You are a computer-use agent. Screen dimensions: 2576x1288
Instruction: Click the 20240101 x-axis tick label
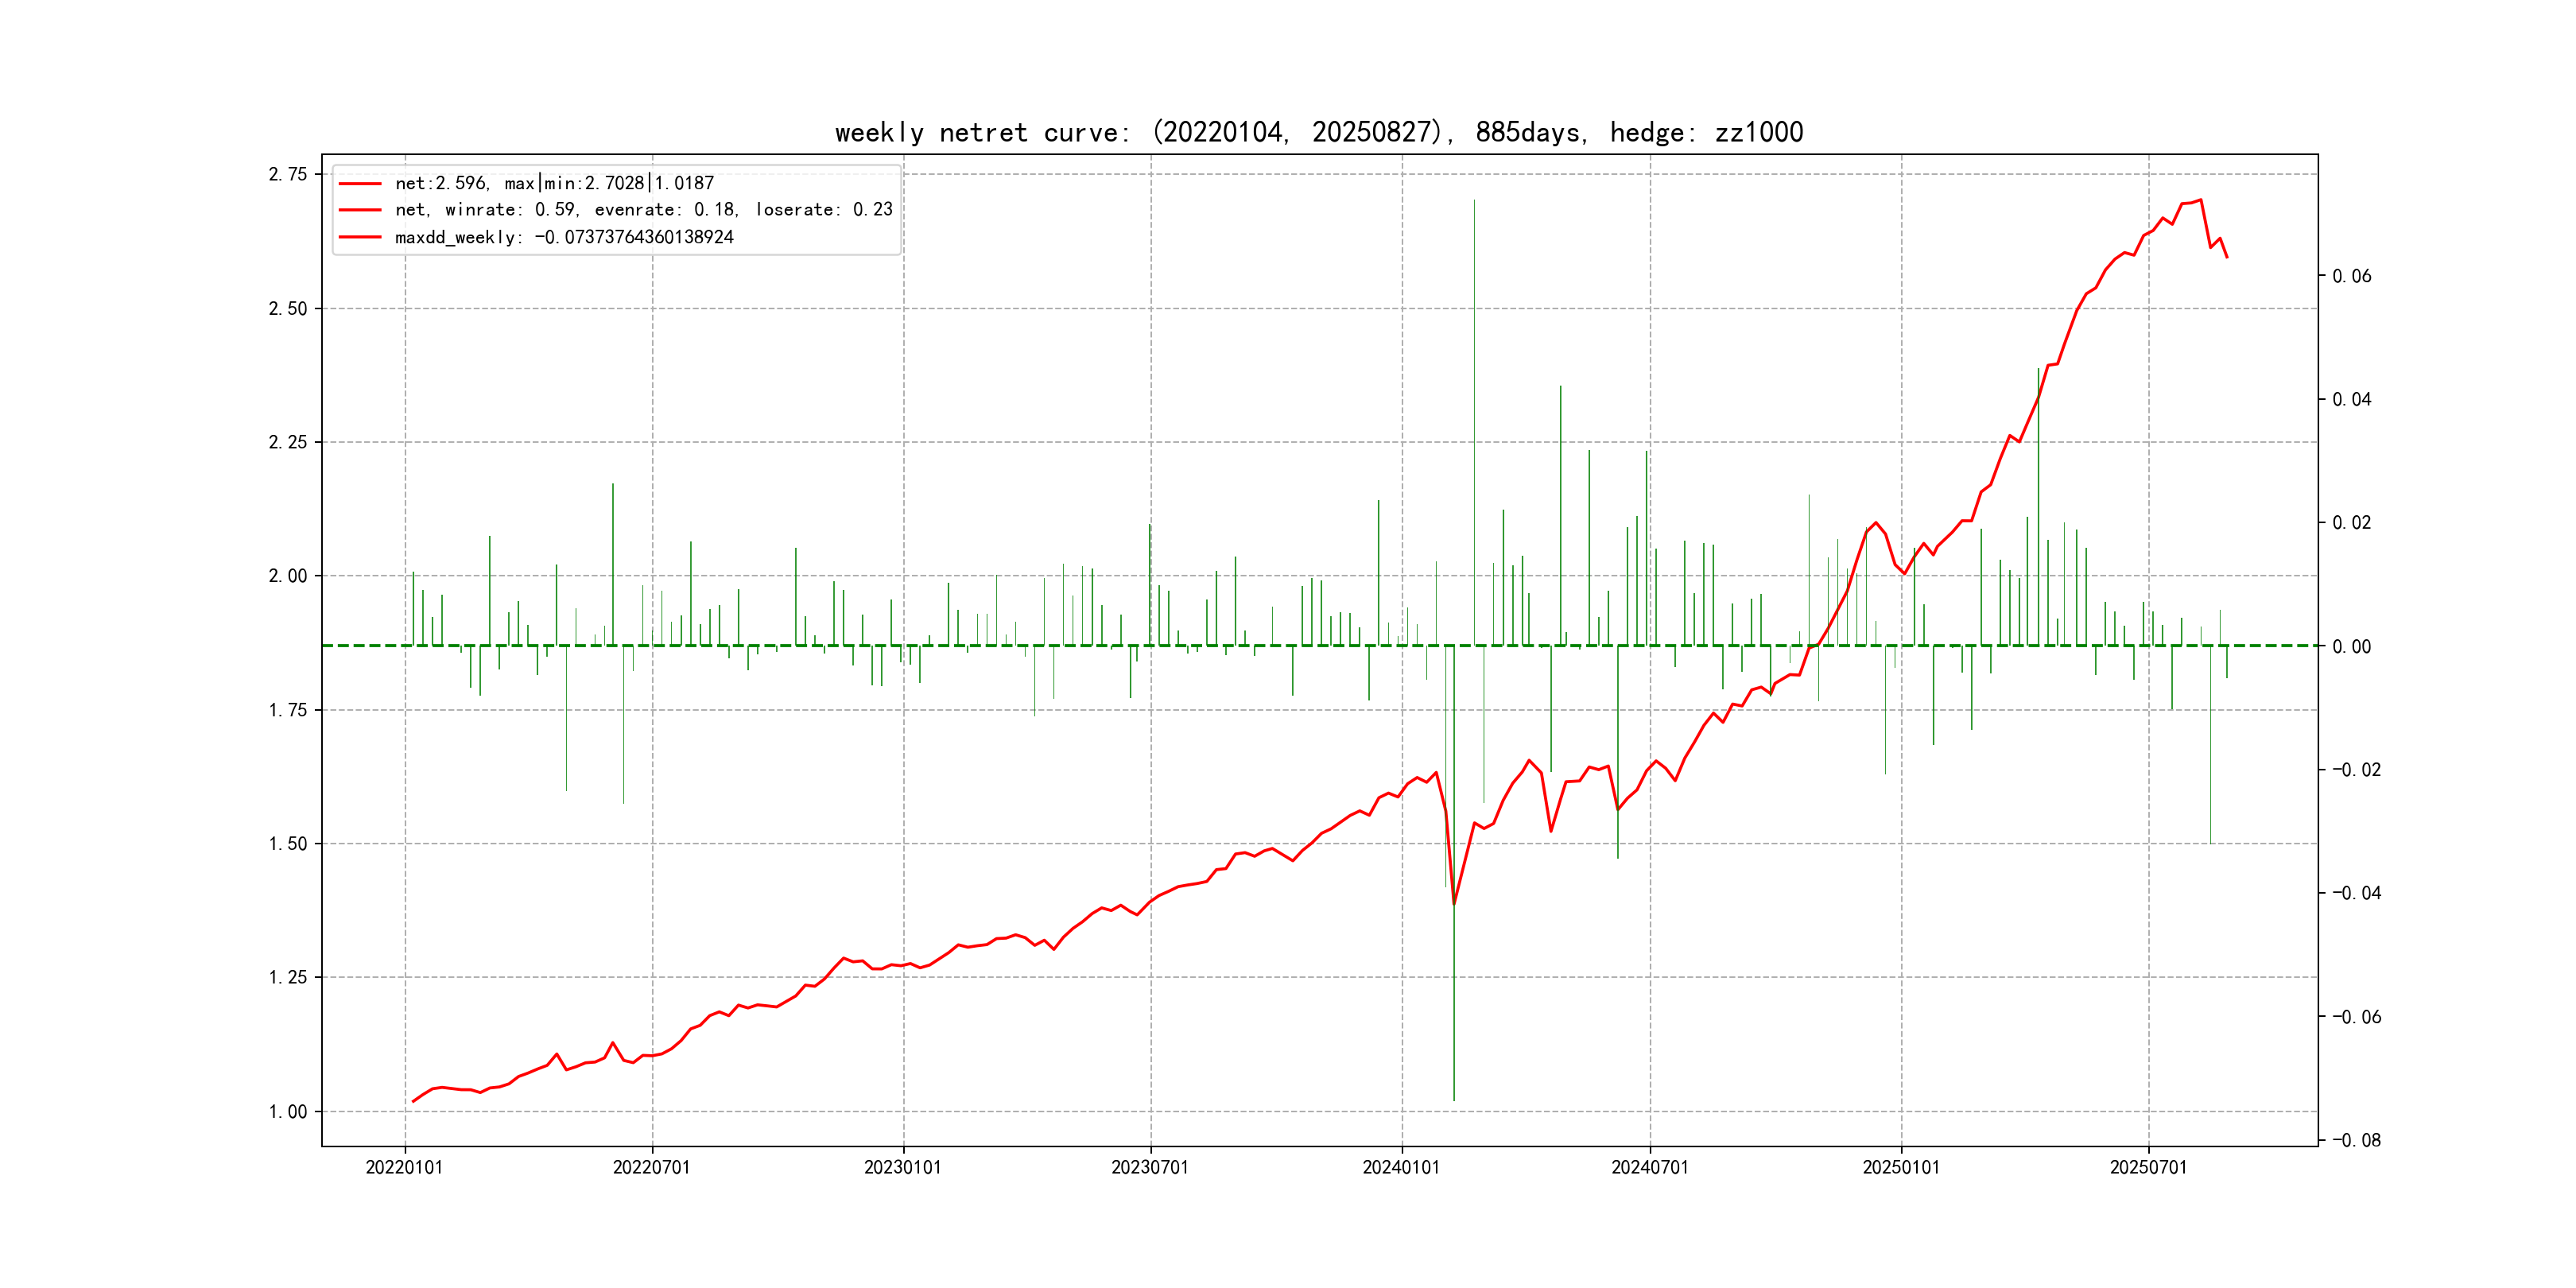click(1401, 1167)
